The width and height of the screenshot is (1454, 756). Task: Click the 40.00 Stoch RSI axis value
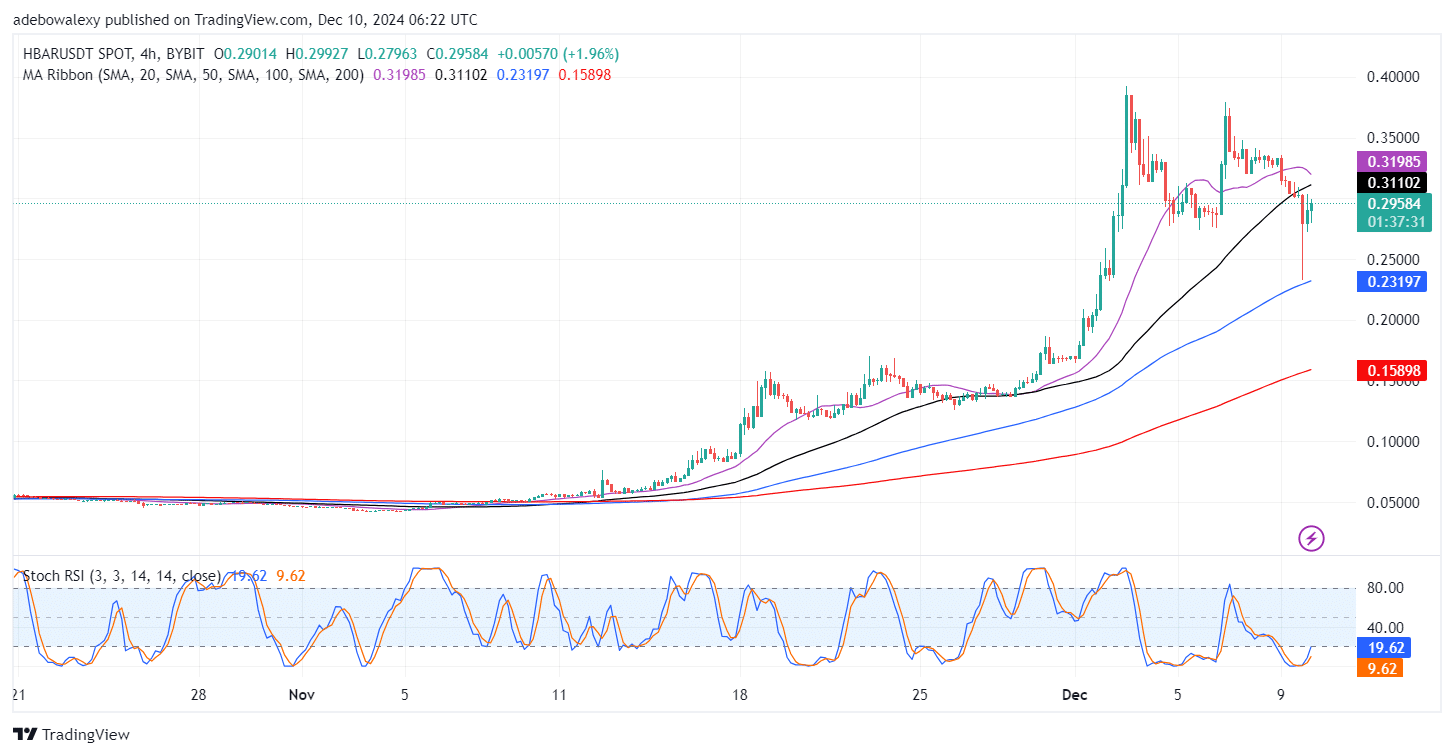pos(1384,627)
